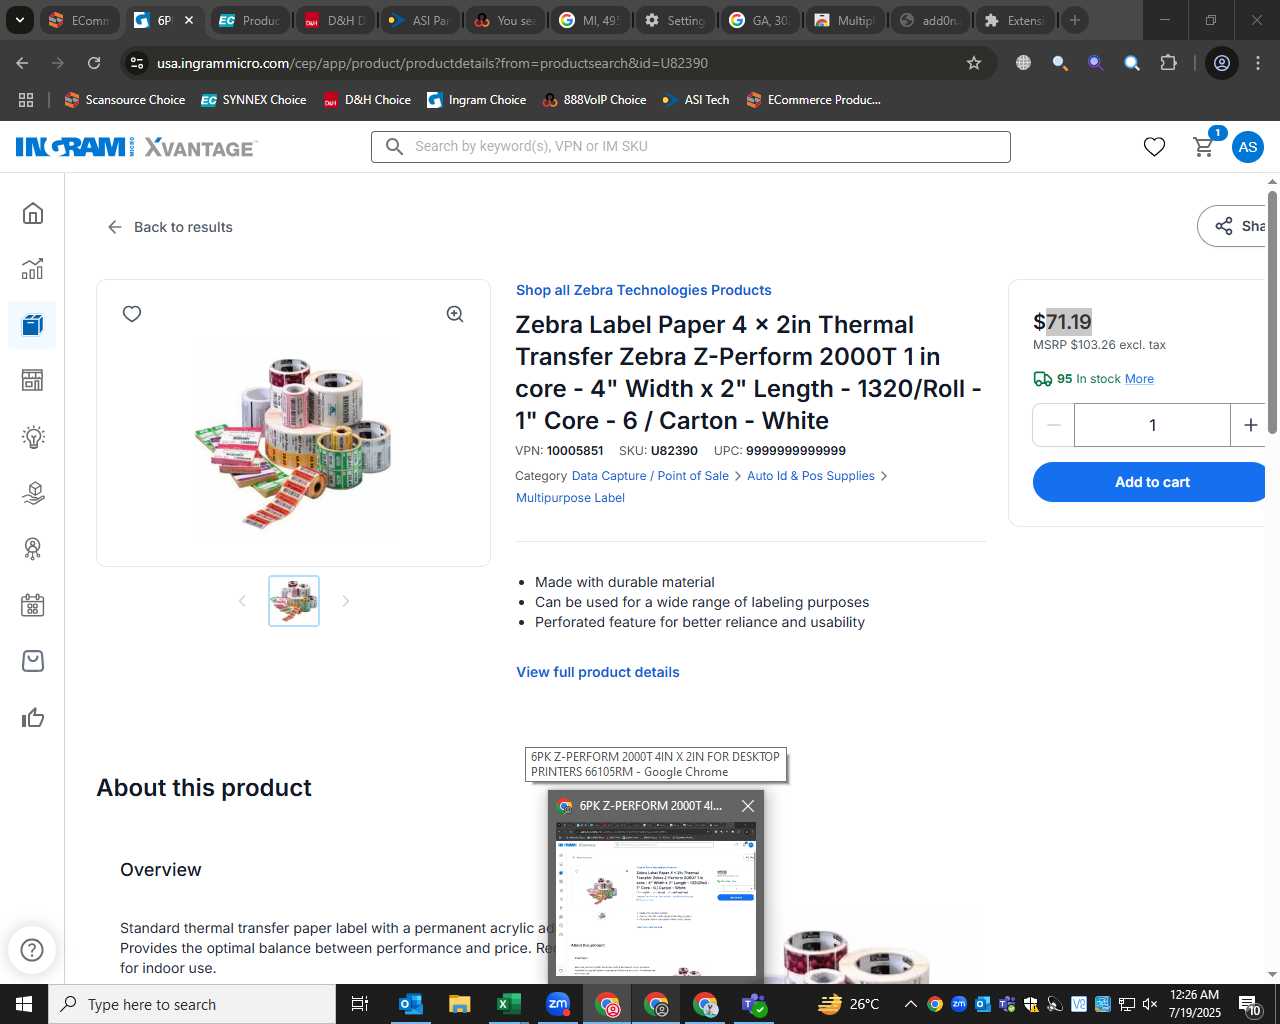Open the wishlist heart in header

point(1154,147)
